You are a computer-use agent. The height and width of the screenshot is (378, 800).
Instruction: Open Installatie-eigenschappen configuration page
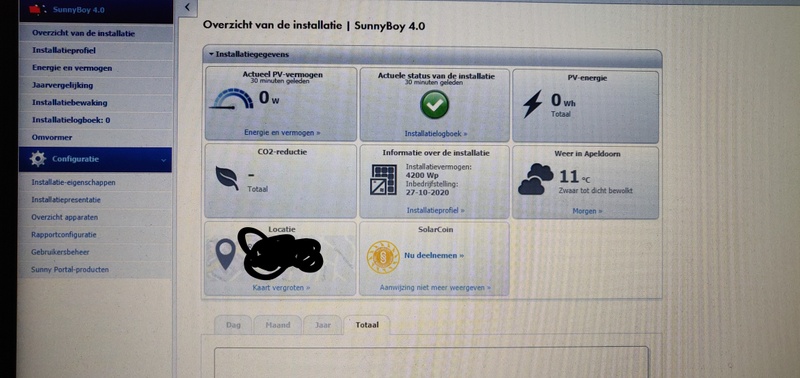pos(95,182)
